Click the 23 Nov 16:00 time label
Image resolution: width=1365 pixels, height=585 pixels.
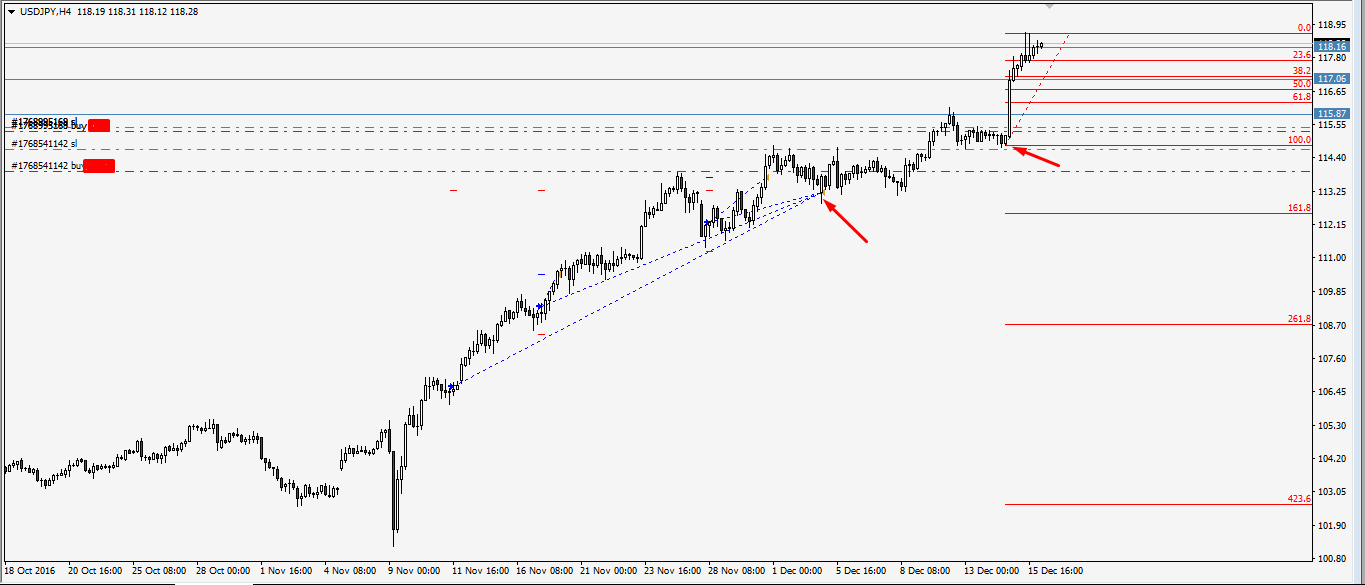pos(672,571)
